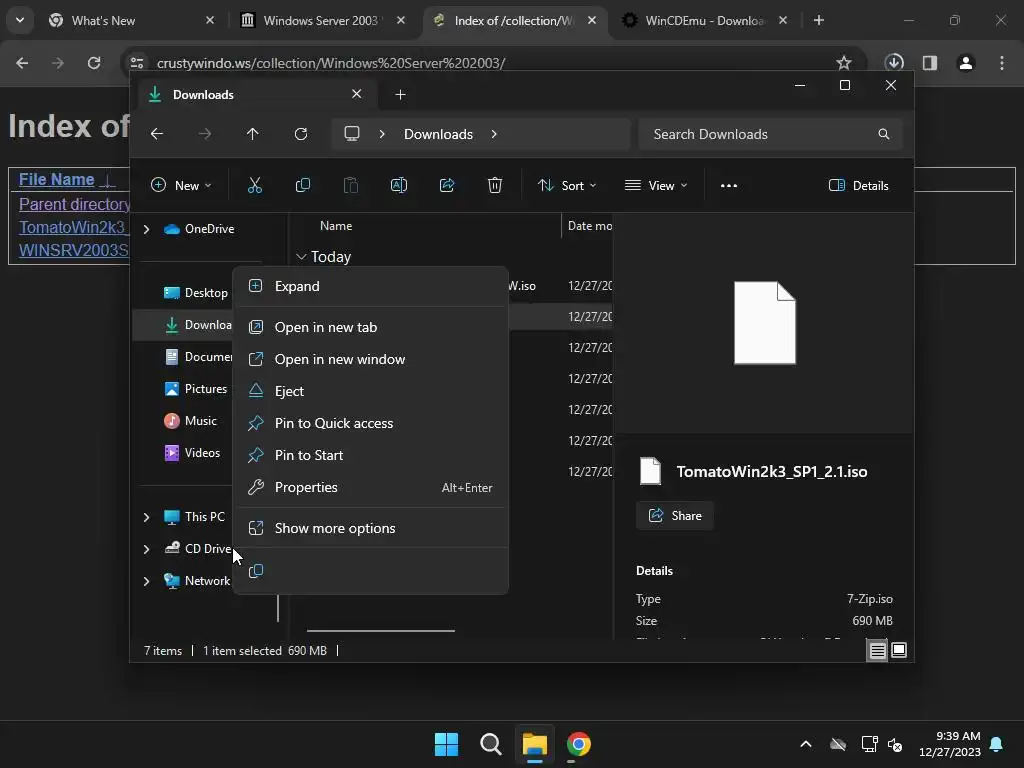This screenshot has height=768, width=1024.
Task: Open Windows Start menu
Action: (x=447, y=744)
